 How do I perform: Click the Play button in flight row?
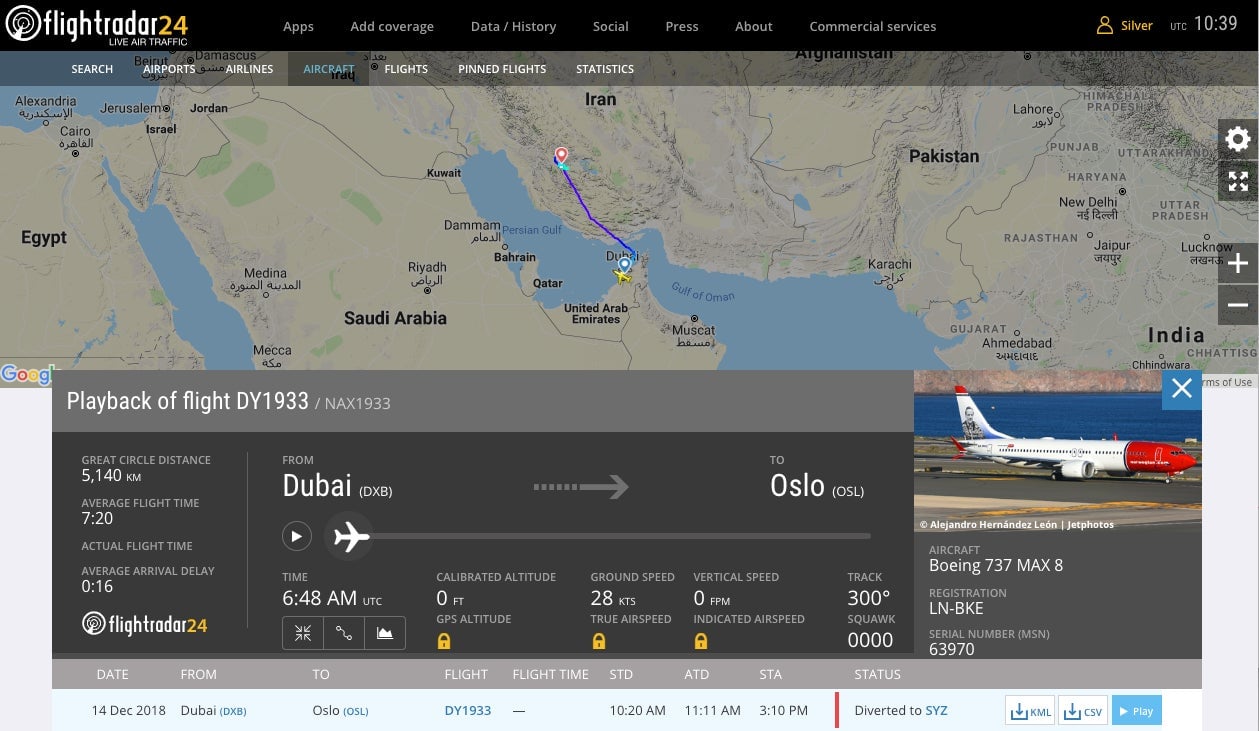click(1136, 711)
